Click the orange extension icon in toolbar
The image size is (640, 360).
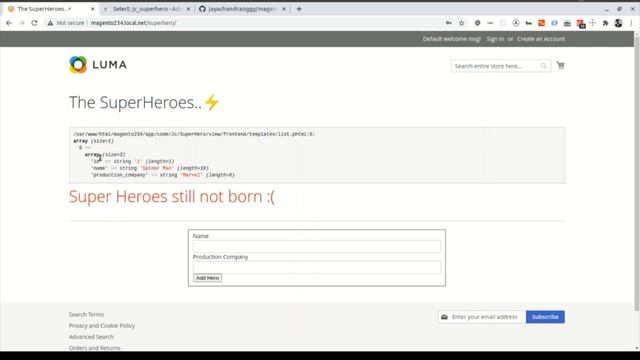[x=542, y=23]
